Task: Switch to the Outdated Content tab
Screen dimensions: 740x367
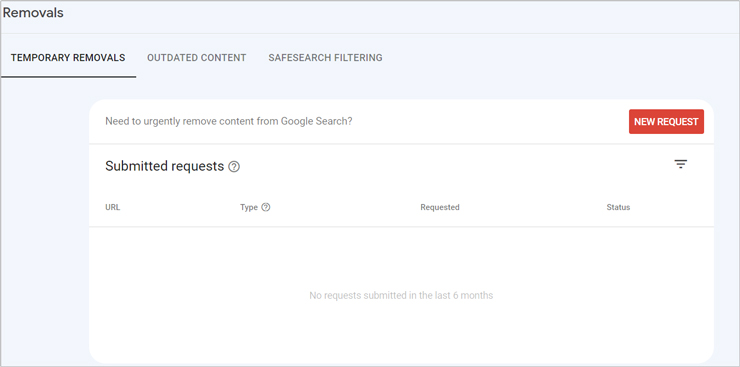Action: coord(196,58)
